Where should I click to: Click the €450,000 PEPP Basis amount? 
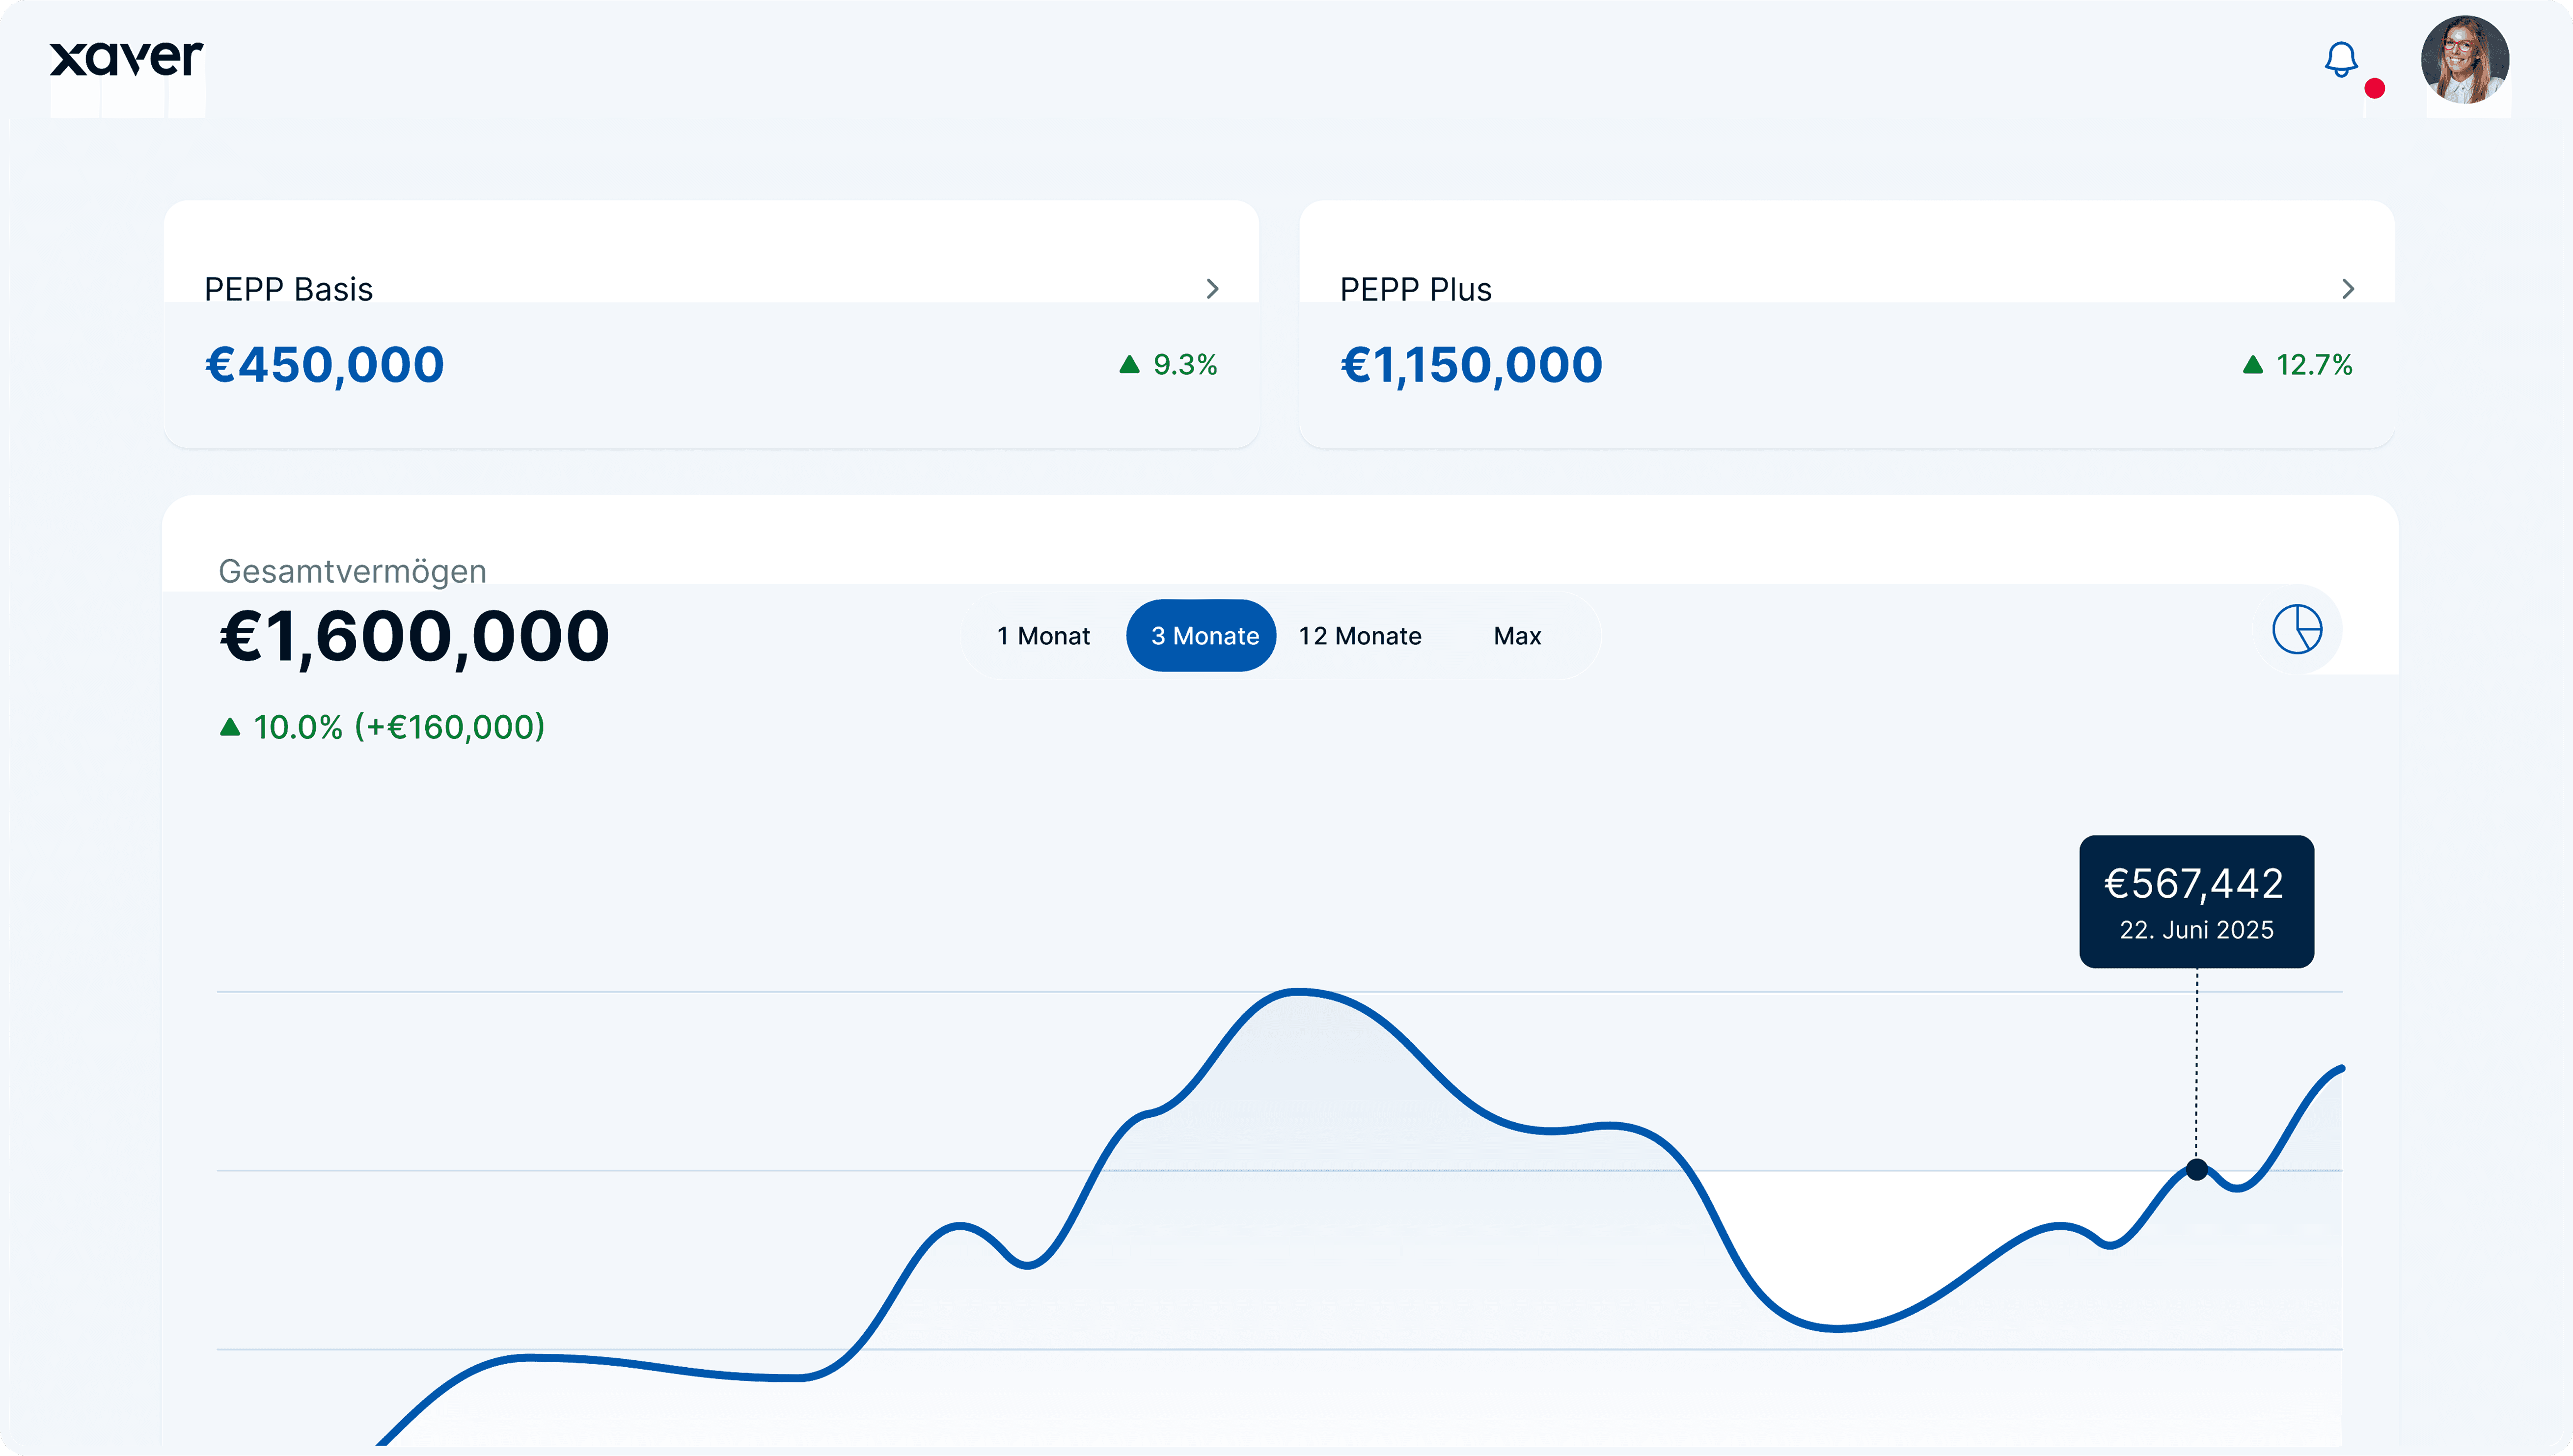(325, 364)
